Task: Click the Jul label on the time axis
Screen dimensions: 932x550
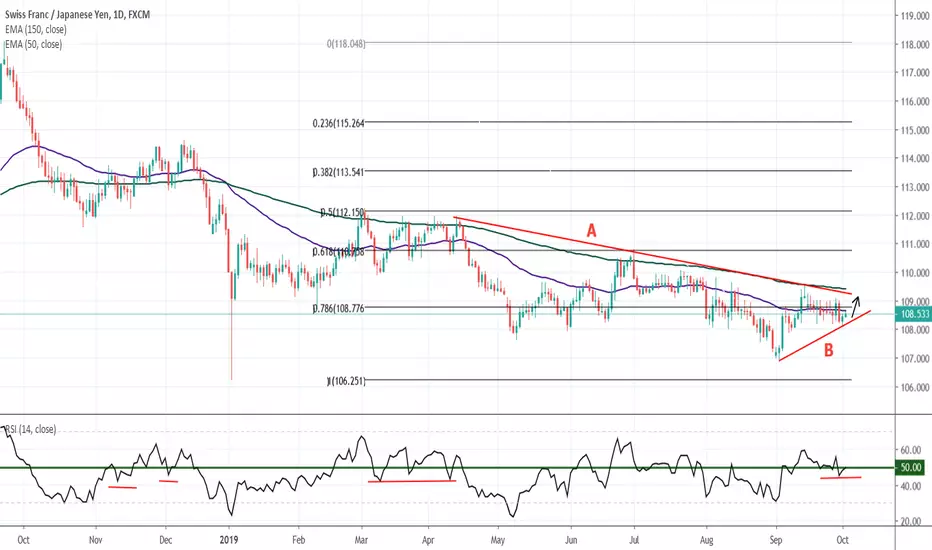Action: tap(634, 540)
